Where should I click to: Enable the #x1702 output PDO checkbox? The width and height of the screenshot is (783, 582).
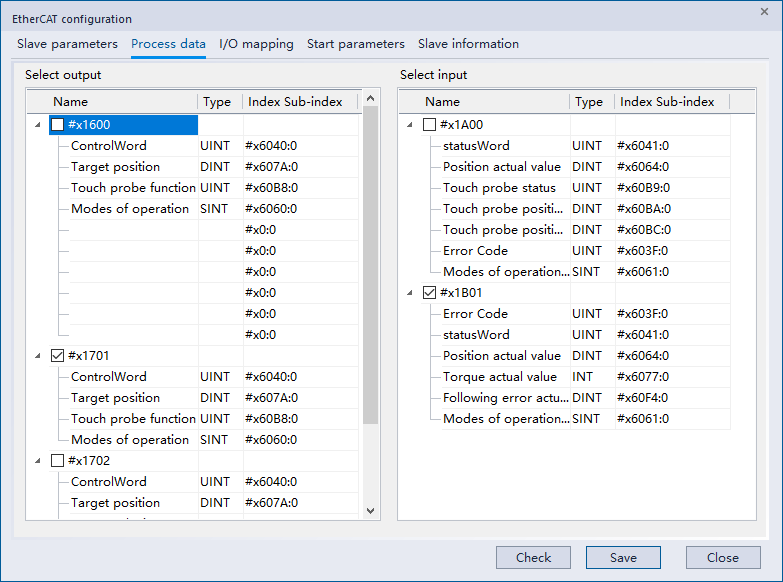point(57,461)
